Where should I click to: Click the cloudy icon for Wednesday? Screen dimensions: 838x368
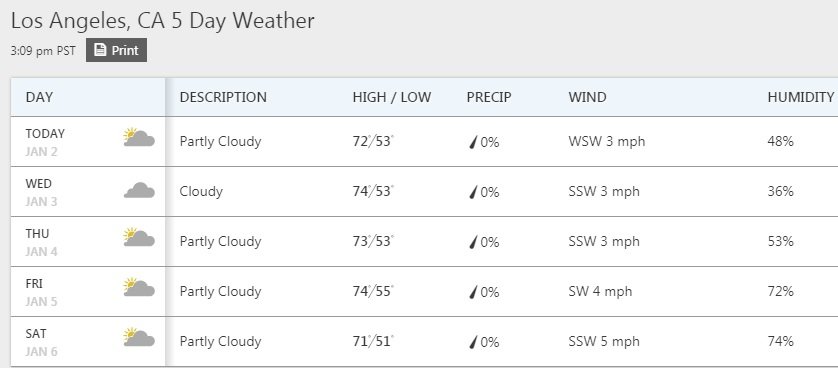[x=139, y=190]
